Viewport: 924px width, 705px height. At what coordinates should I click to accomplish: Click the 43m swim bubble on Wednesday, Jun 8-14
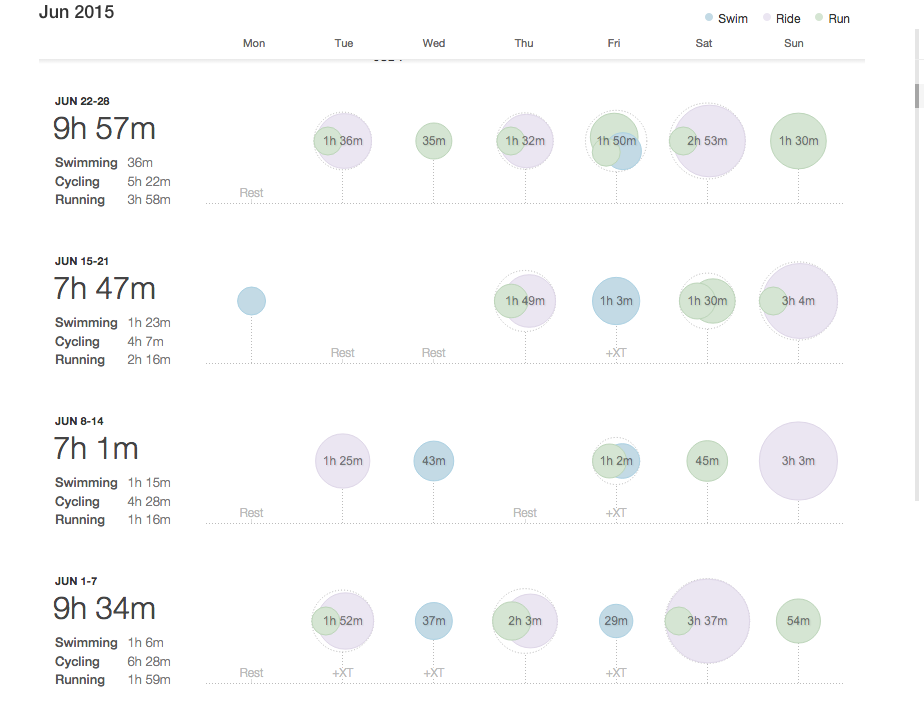[433, 461]
